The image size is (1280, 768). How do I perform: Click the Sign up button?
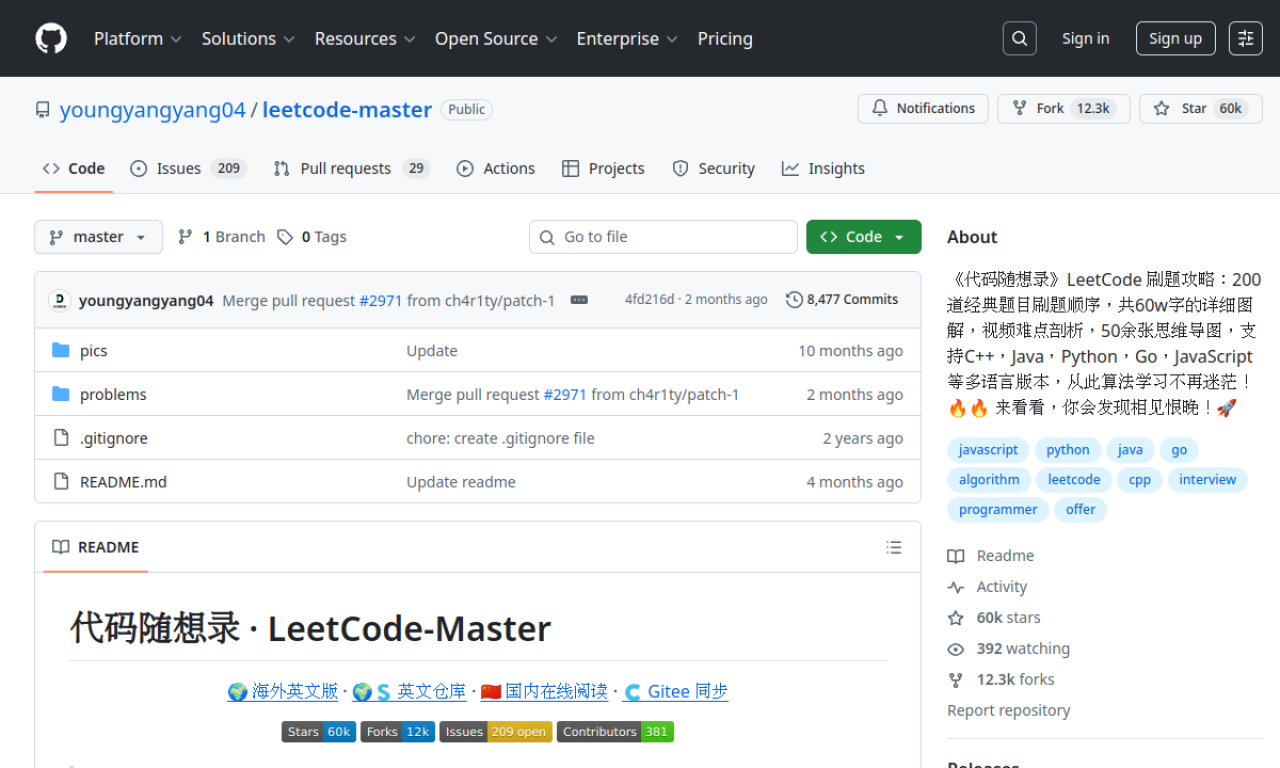(1175, 39)
